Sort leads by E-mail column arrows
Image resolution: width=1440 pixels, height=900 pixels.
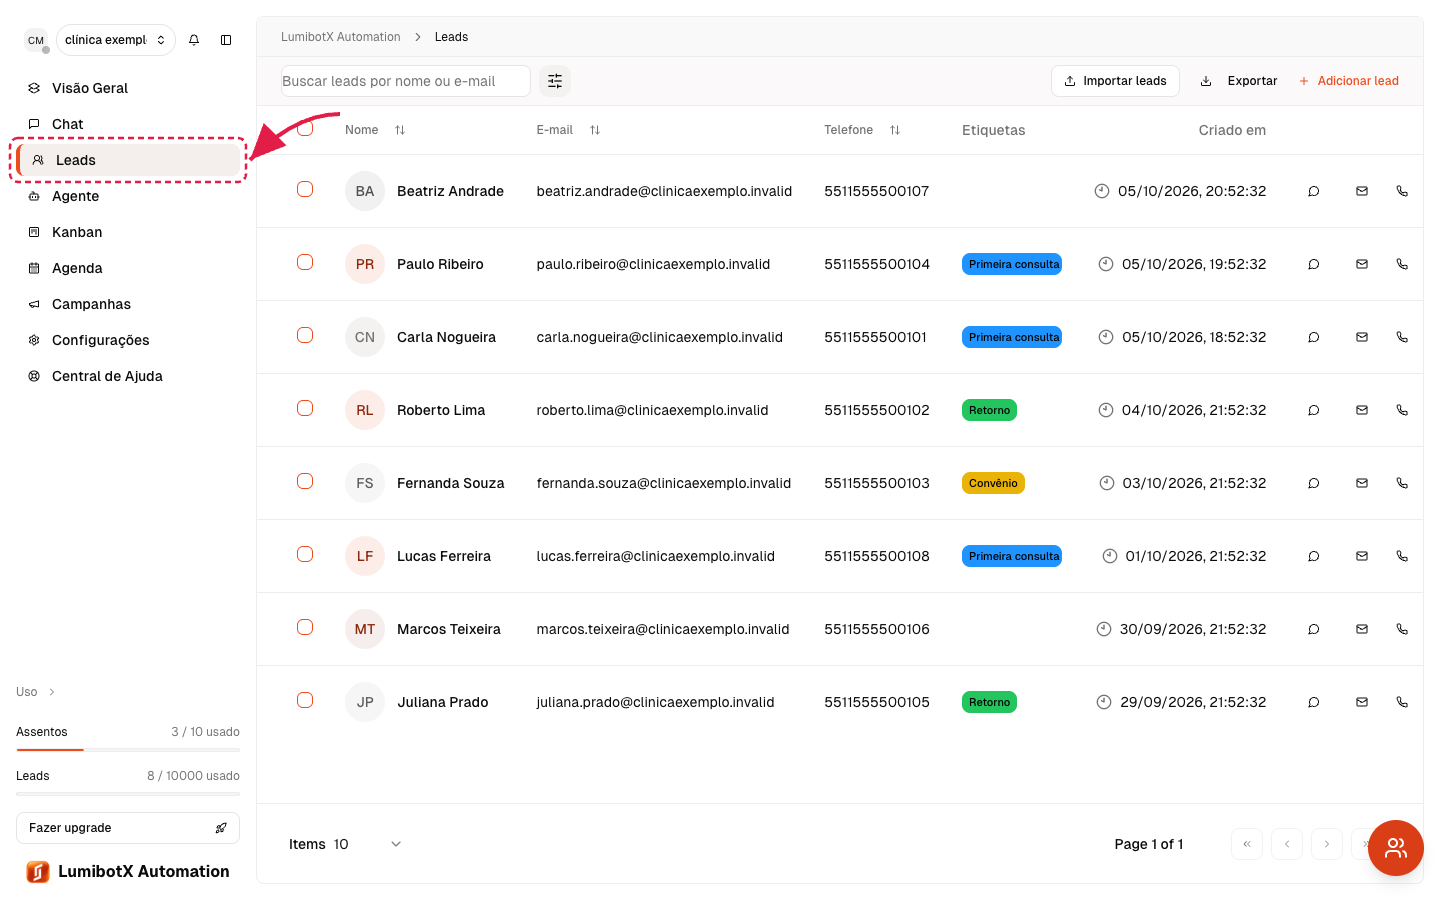(595, 130)
